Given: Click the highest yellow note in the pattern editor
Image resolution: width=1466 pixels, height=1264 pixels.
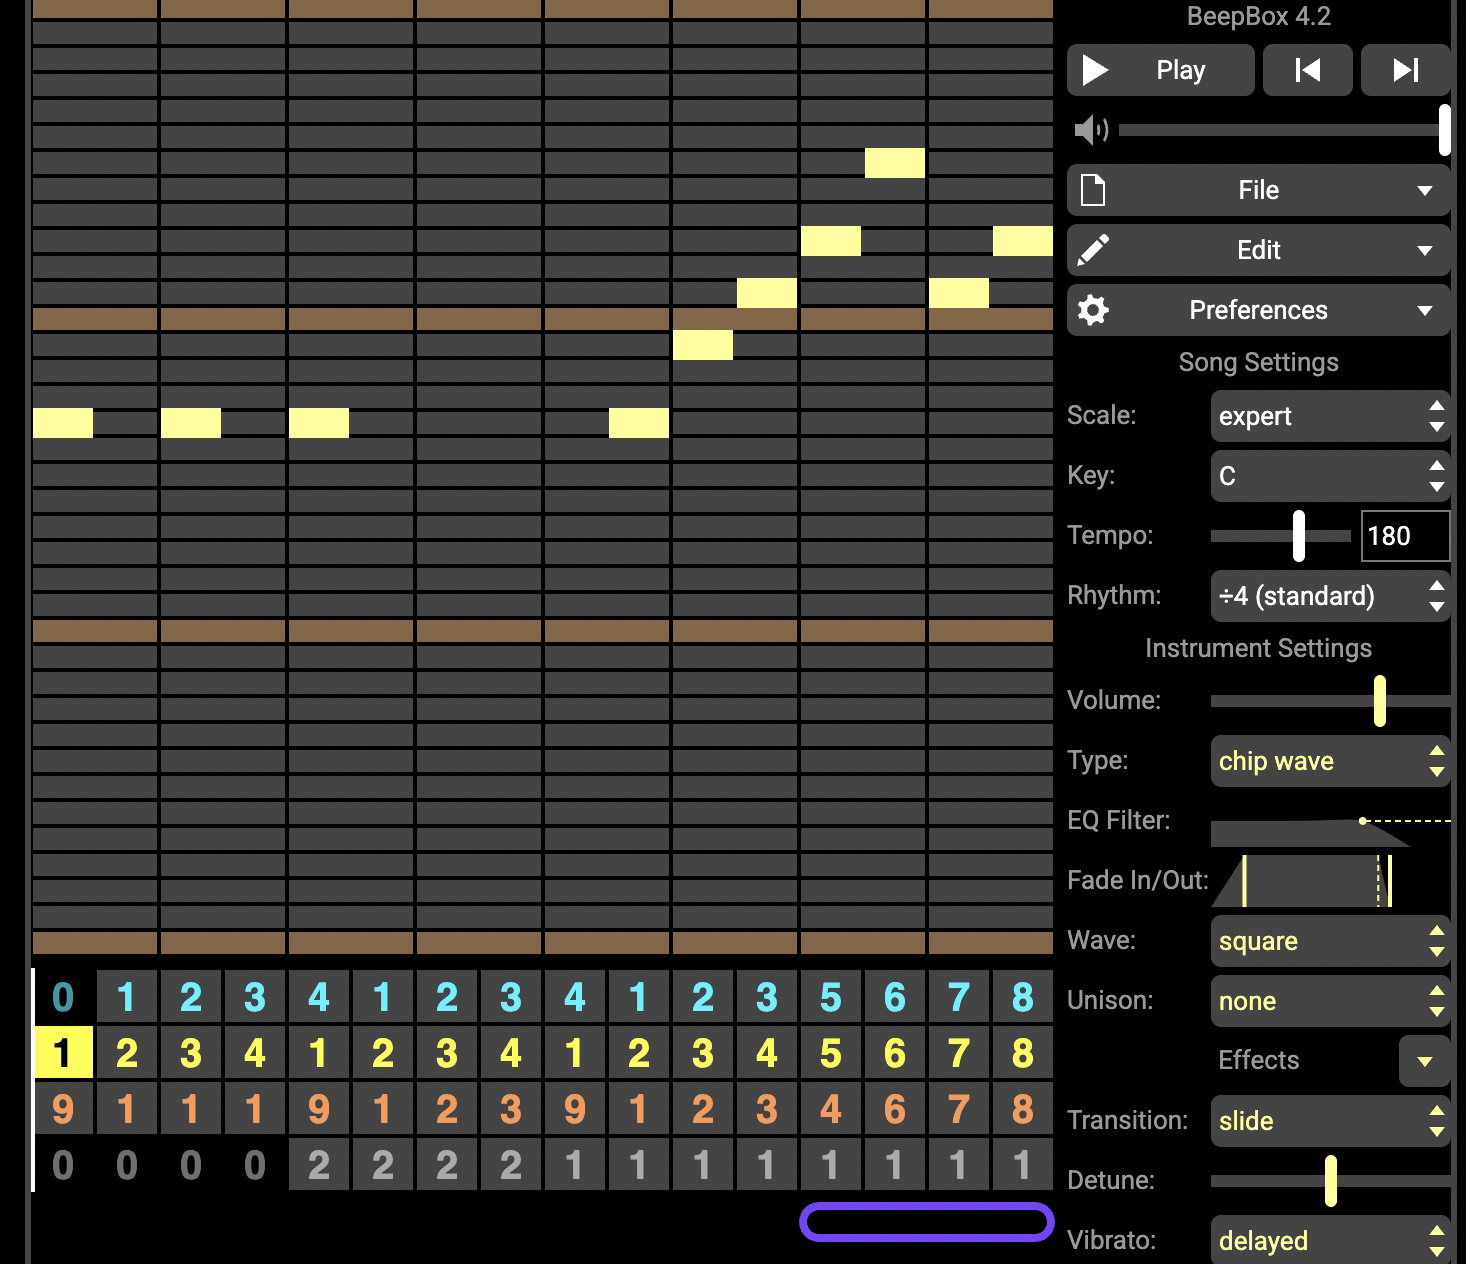Looking at the screenshot, I should pyautogui.click(x=895, y=163).
